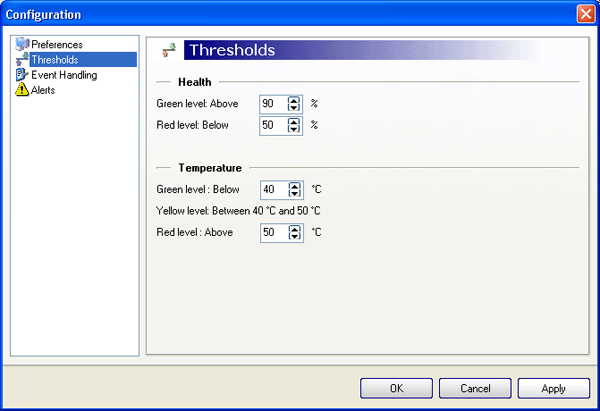The width and height of the screenshot is (600, 411).
Task: Increase Health green level above value
Action: click(293, 101)
